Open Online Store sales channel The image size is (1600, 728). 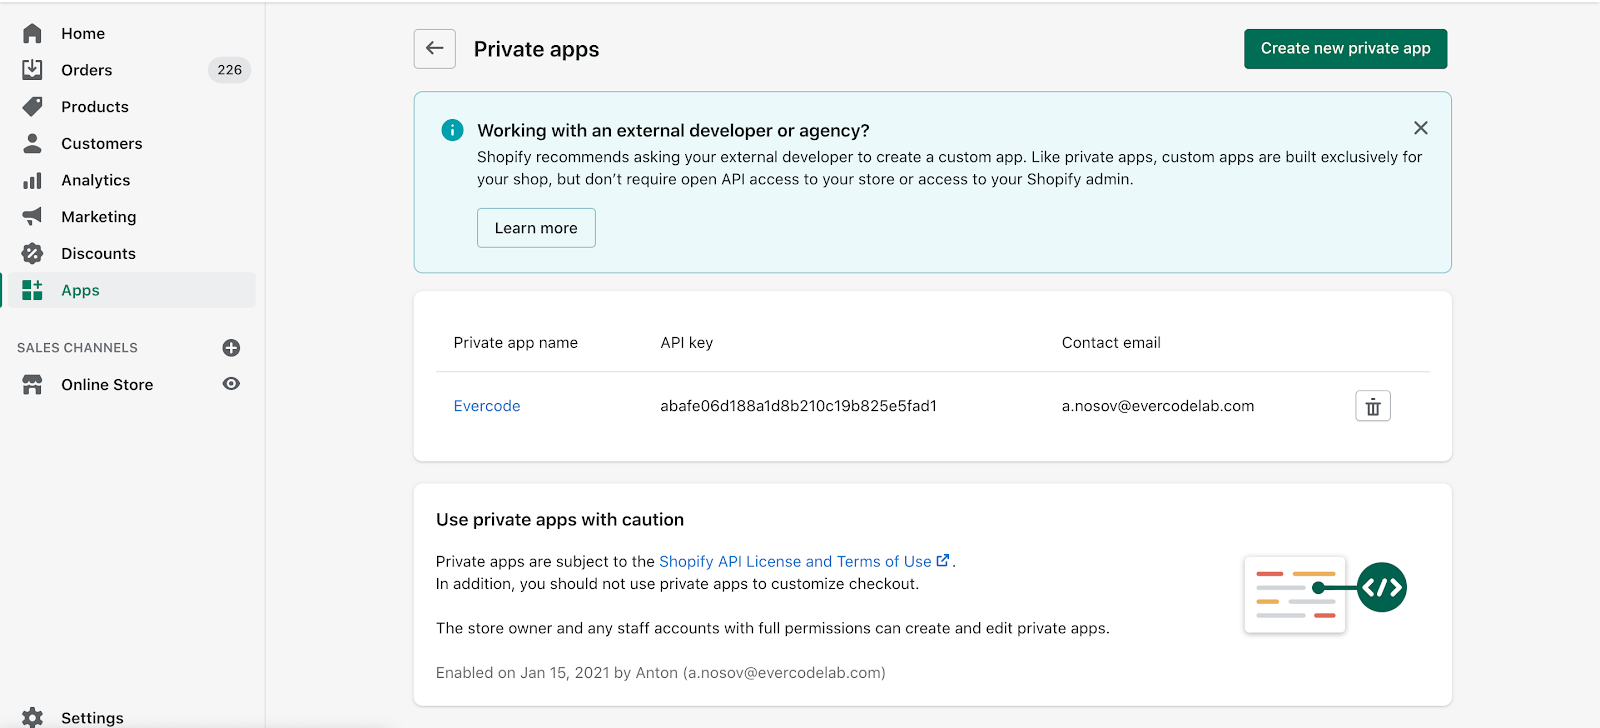click(x=107, y=385)
